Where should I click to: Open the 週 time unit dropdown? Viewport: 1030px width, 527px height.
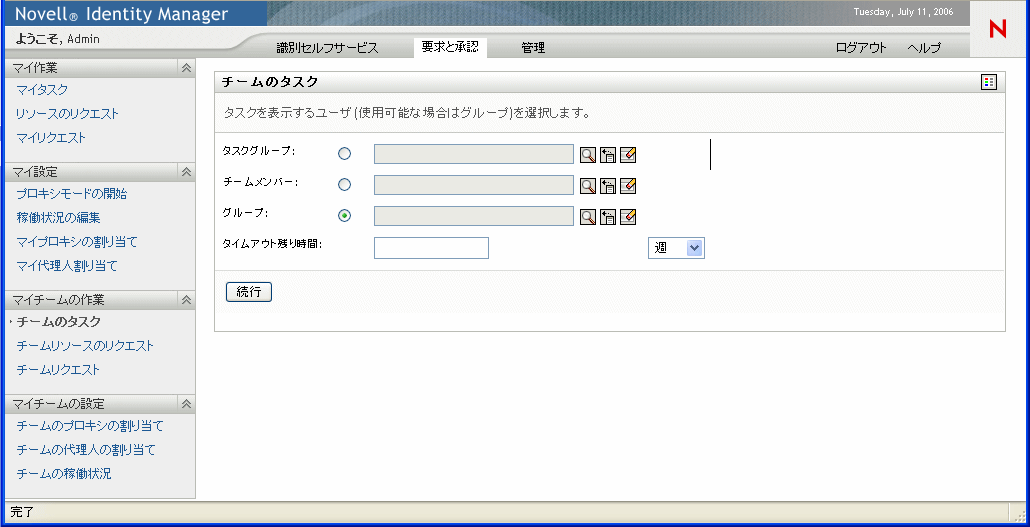click(x=676, y=248)
